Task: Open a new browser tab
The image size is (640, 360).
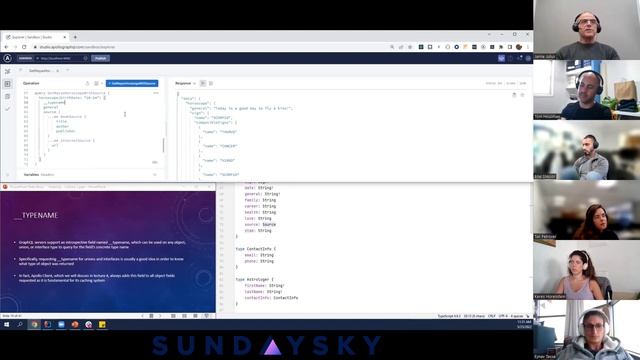Action: tap(75, 37)
